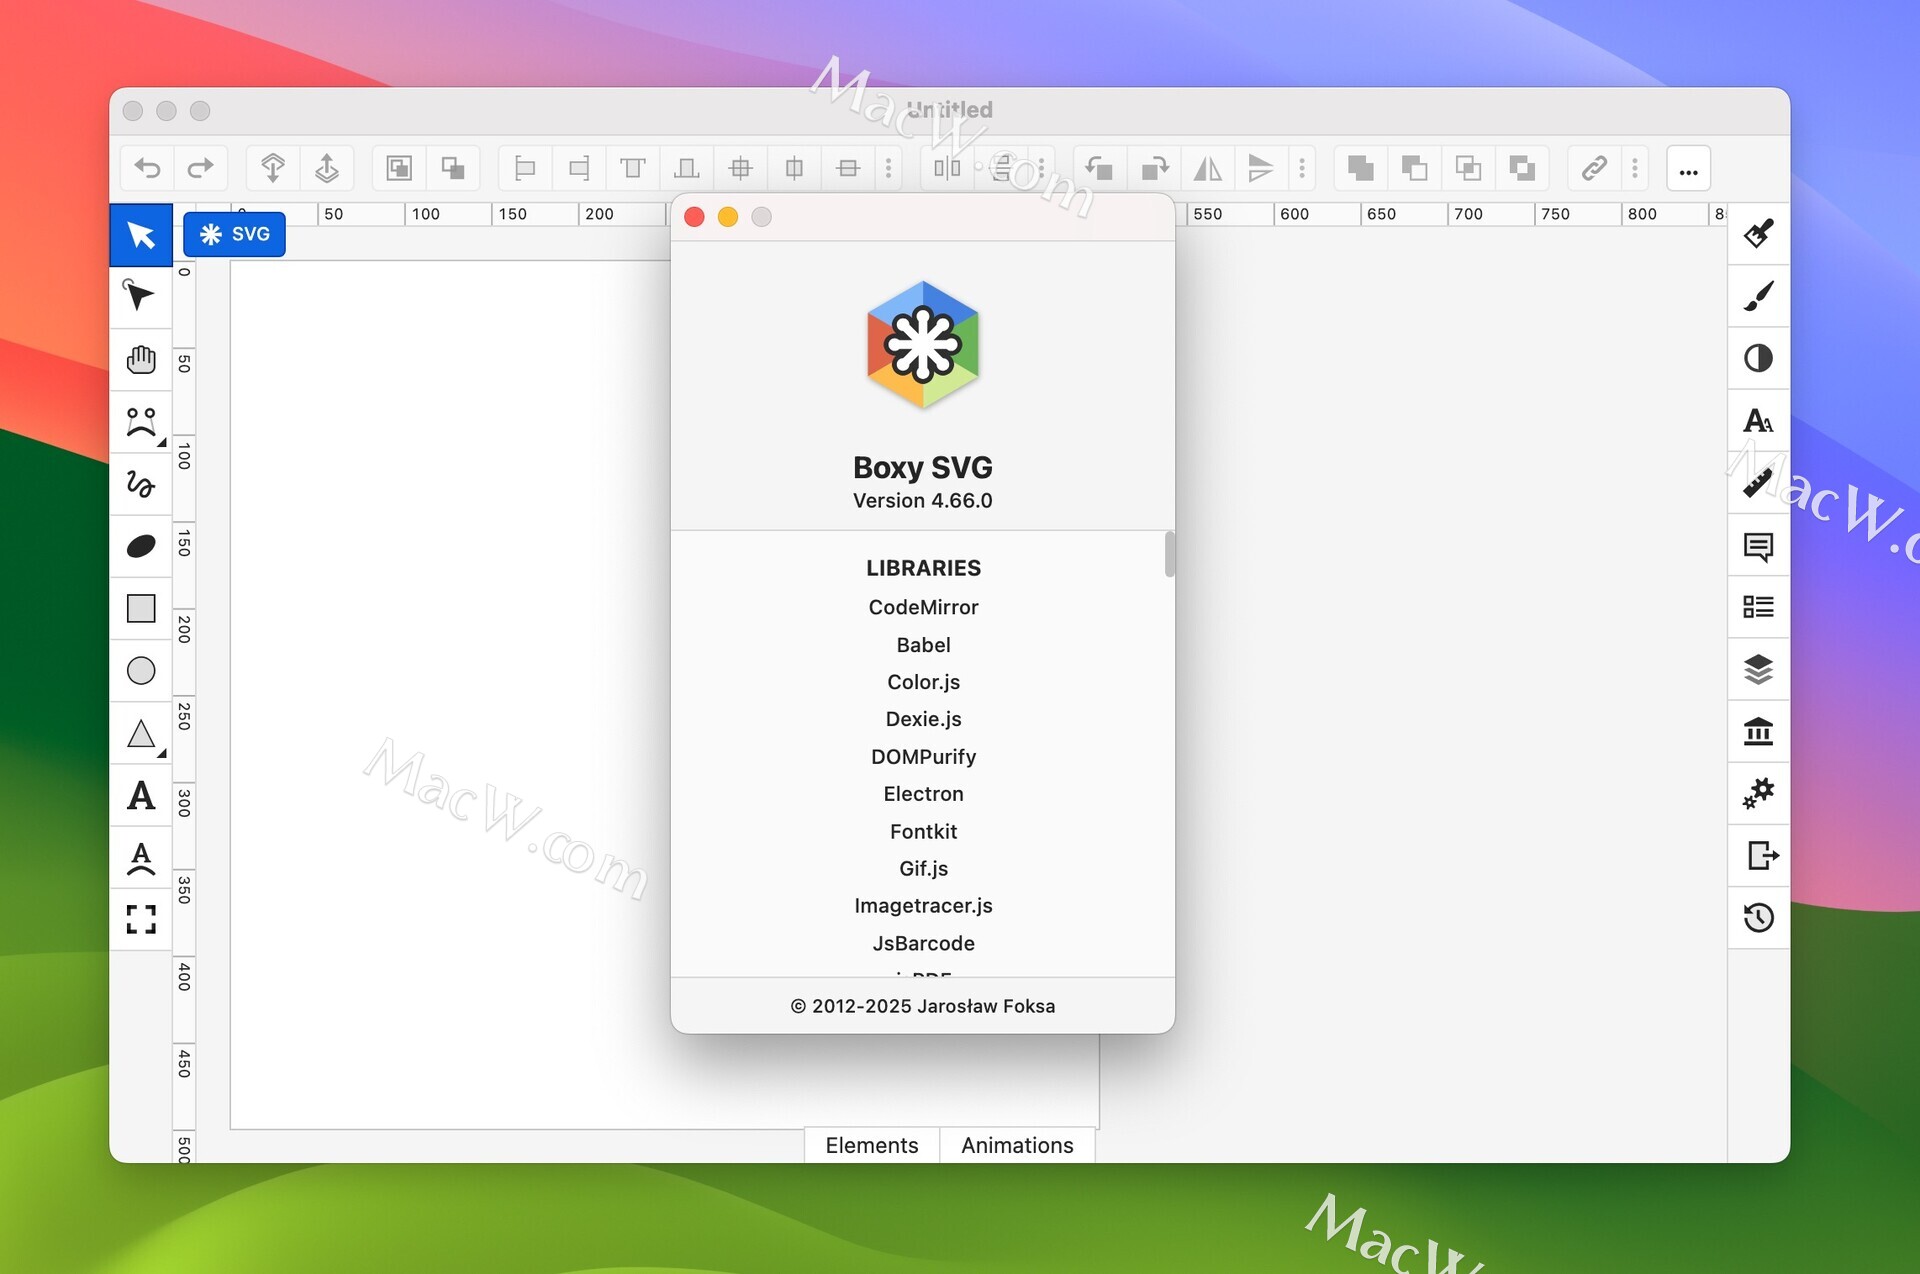
Task: Open the Compositing half-circle panel
Action: (1759, 358)
